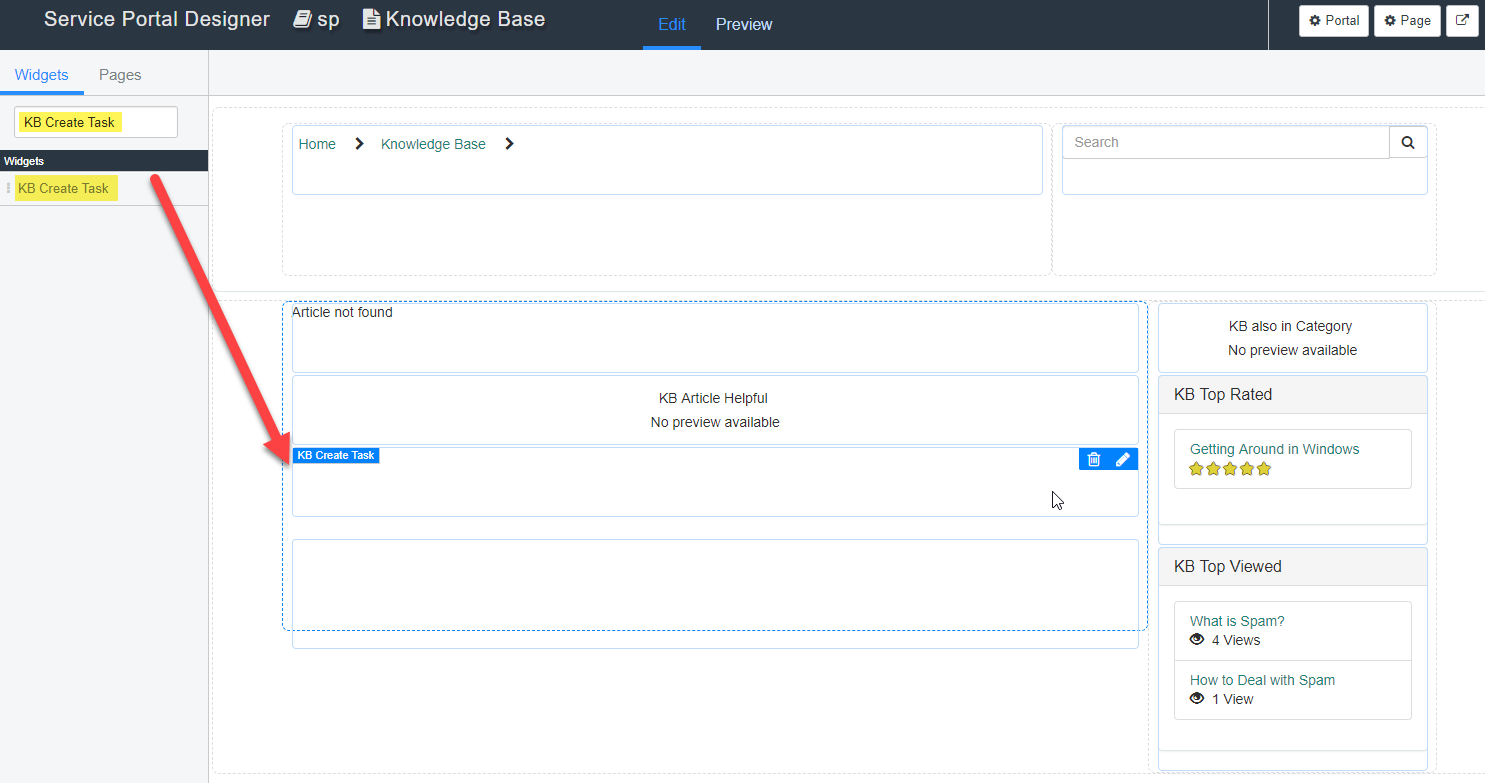The image size is (1485, 783).
Task: Click the Search input field
Action: click(x=1226, y=142)
